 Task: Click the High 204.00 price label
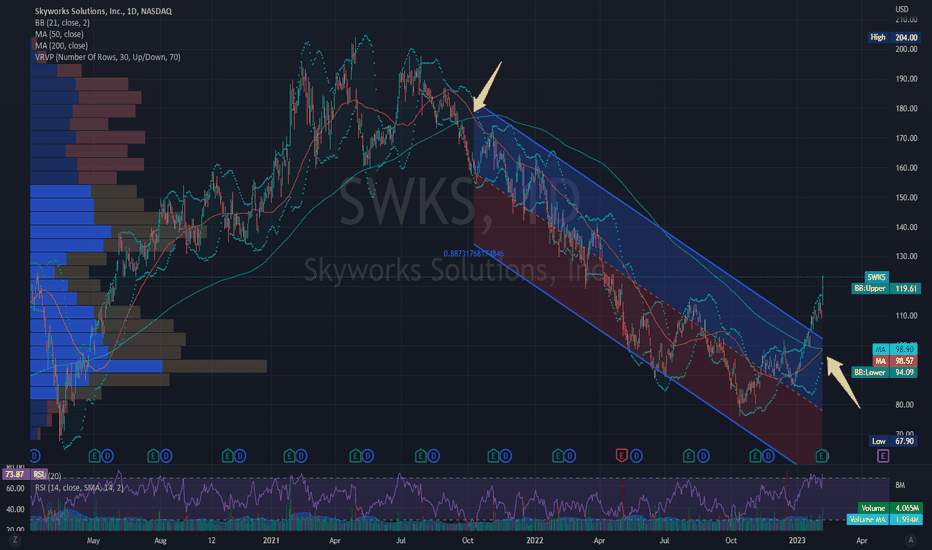tap(893, 37)
